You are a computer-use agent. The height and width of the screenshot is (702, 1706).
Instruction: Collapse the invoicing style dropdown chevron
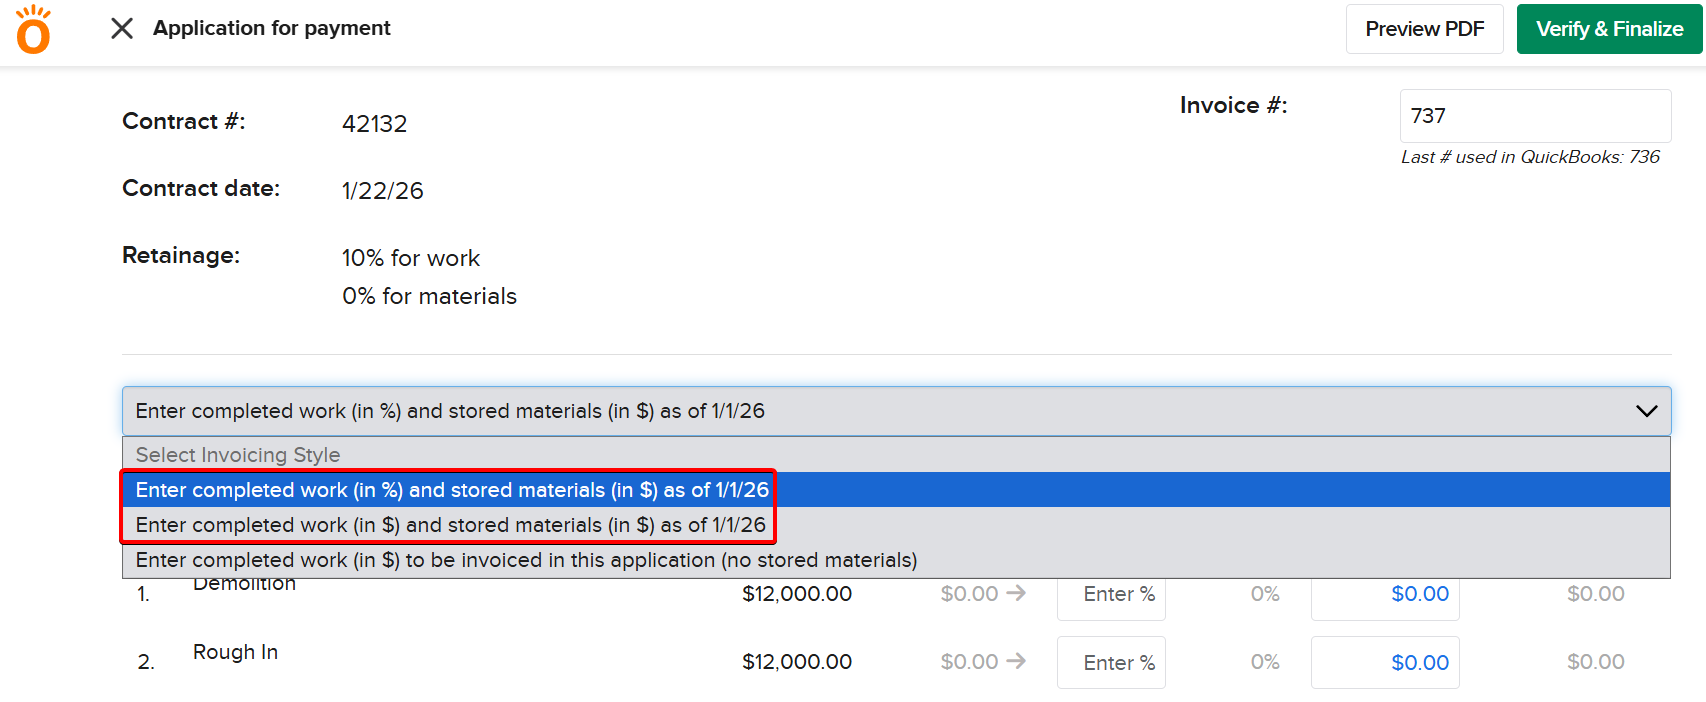point(1646,411)
